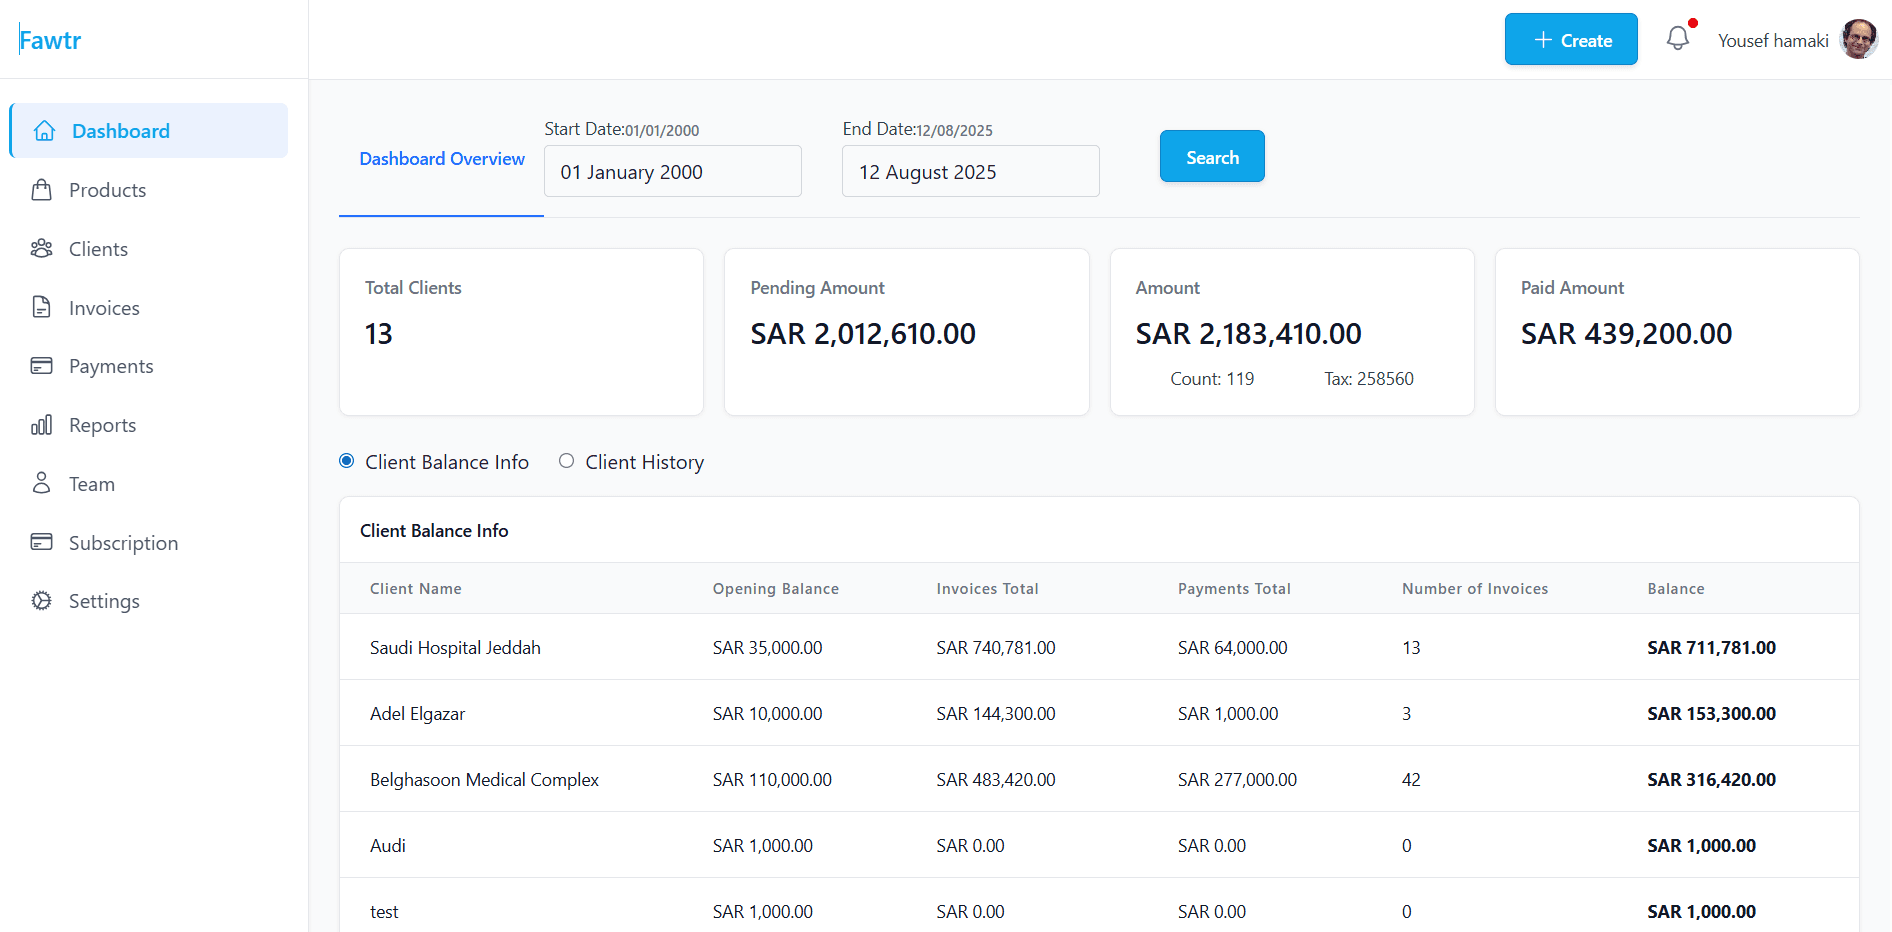
Task: Open the Subscription section
Action: (x=124, y=542)
